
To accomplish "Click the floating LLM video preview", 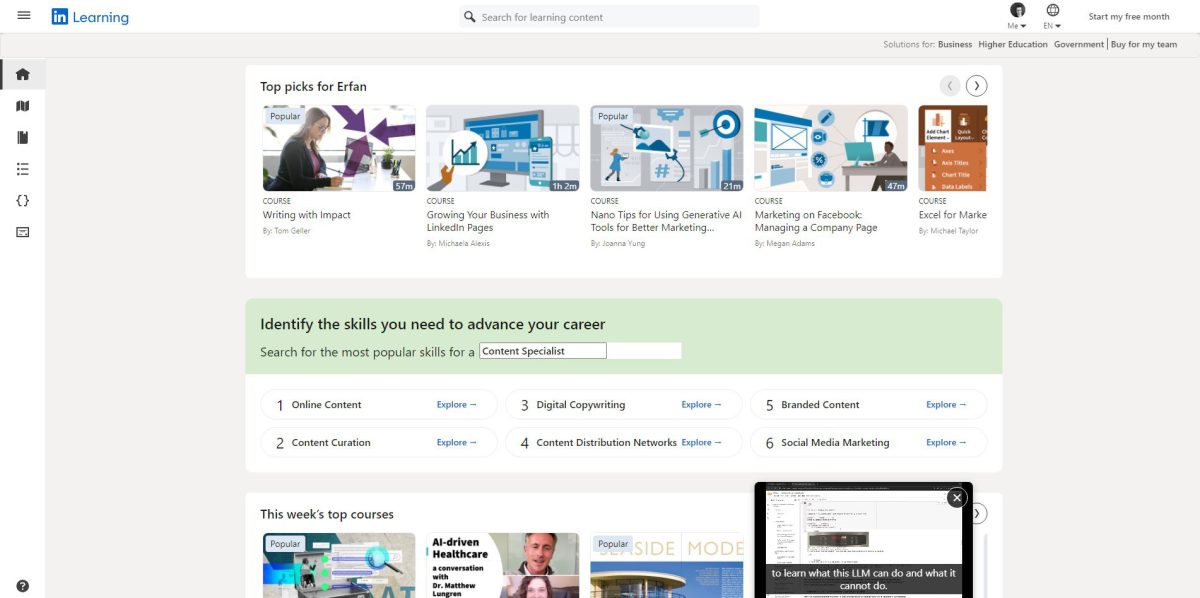I will (x=863, y=540).
